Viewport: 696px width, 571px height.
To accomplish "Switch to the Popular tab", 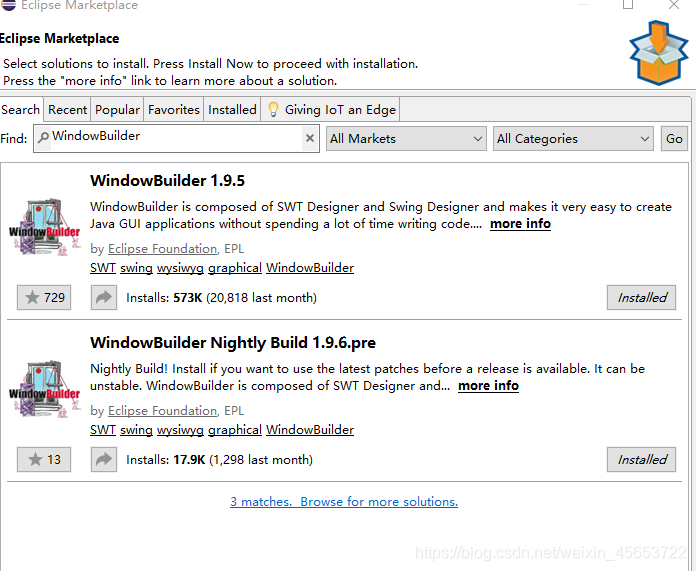I will pos(117,109).
